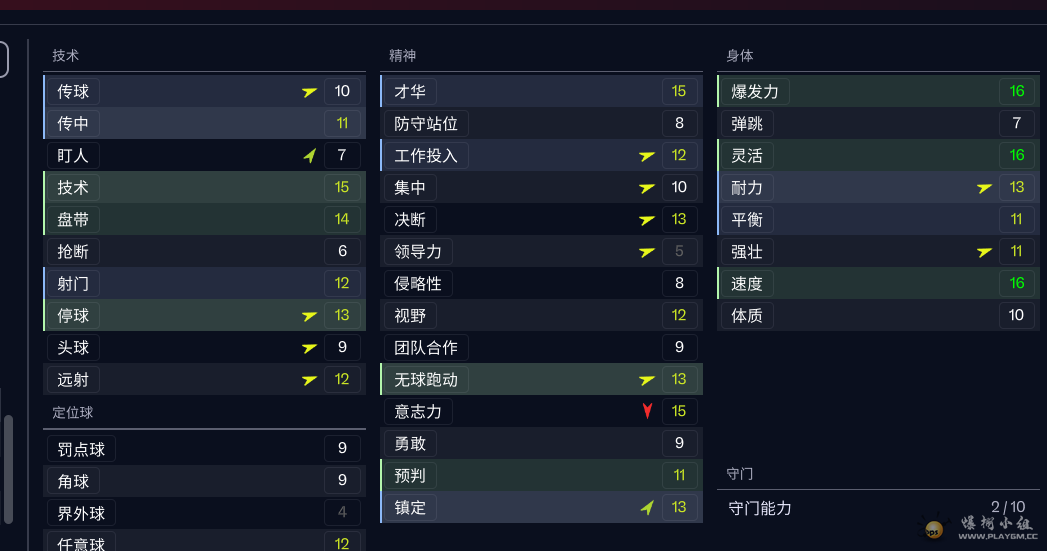Click the 速度 attribute label
The width and height of the screenshot is (1047, 551).
coord(747,284)
